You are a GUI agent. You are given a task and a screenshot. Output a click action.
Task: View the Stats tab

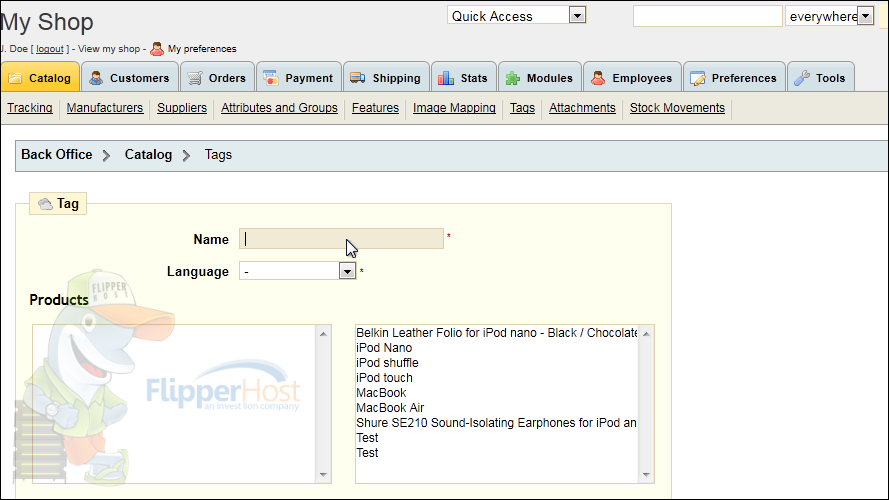tap(464, 78)
